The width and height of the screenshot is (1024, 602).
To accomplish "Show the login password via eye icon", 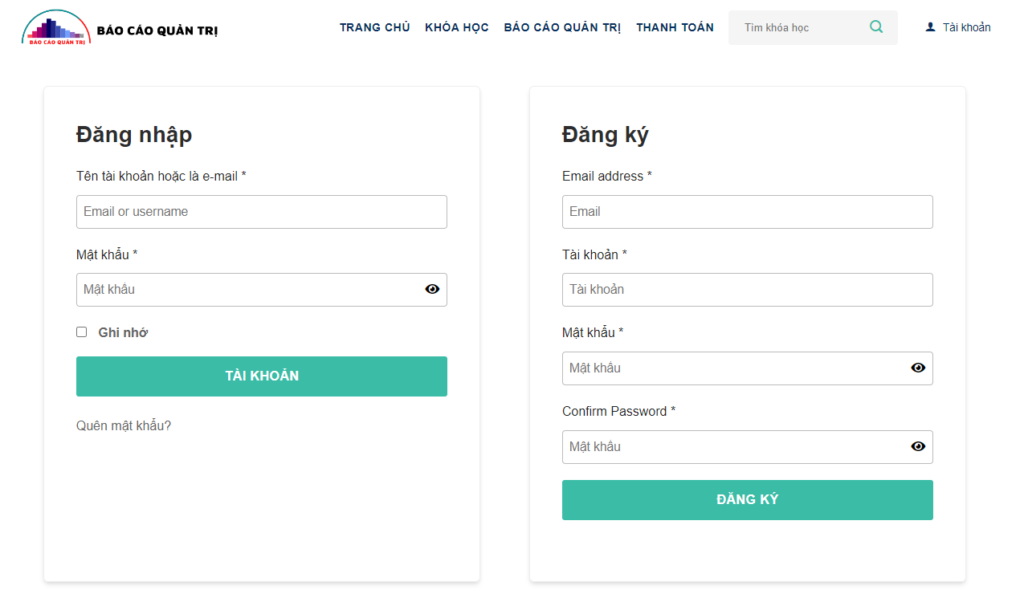I will (x=432, y=289).
